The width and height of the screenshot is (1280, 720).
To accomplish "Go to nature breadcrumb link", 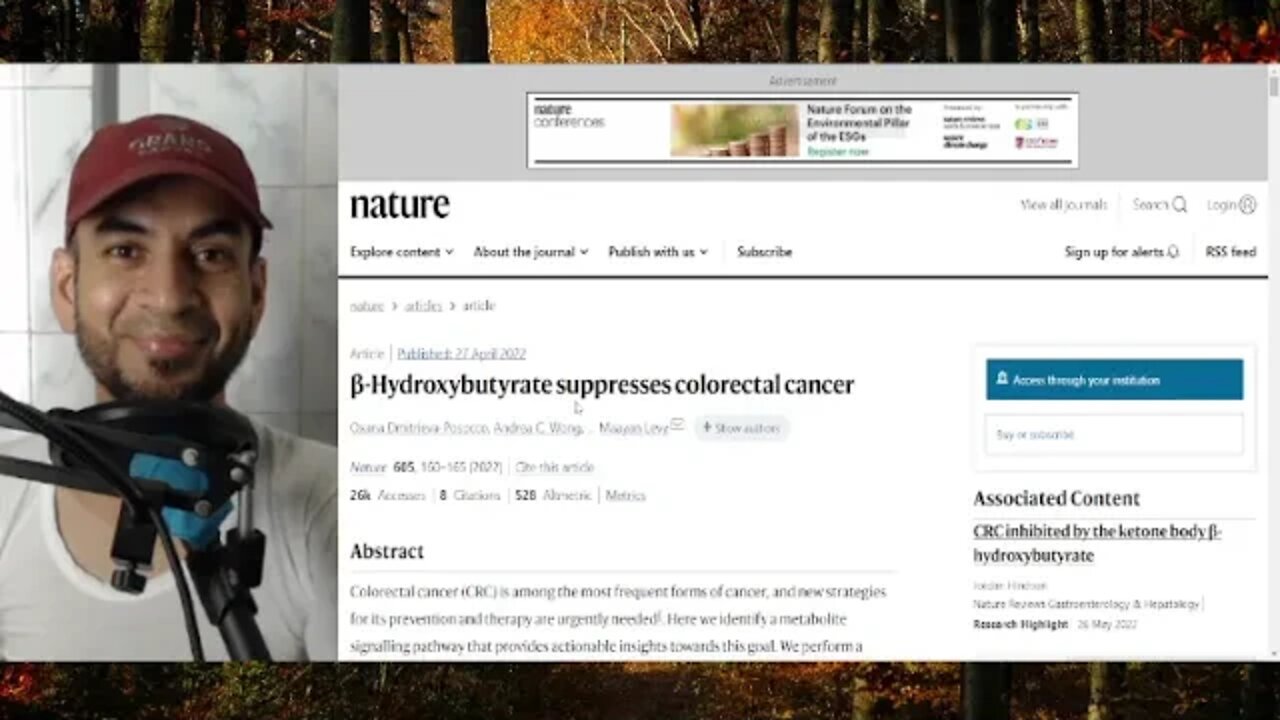I will point(367,306).
